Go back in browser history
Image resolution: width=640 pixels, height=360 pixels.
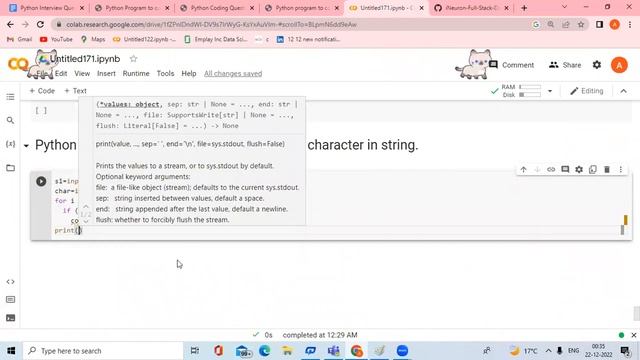(10, 24)
